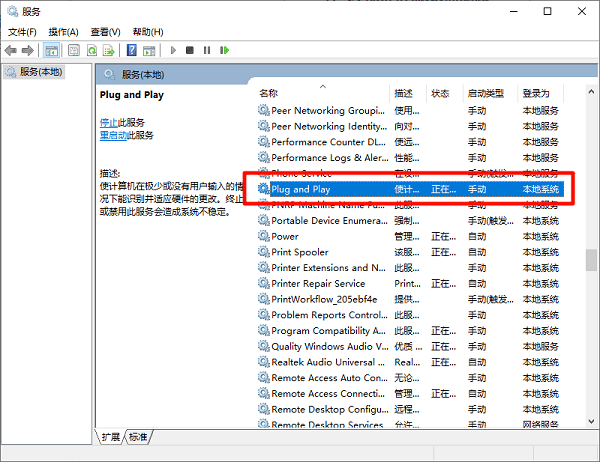Sort by the 登录为 column header

pyautogui.click(x=541, y=93)
